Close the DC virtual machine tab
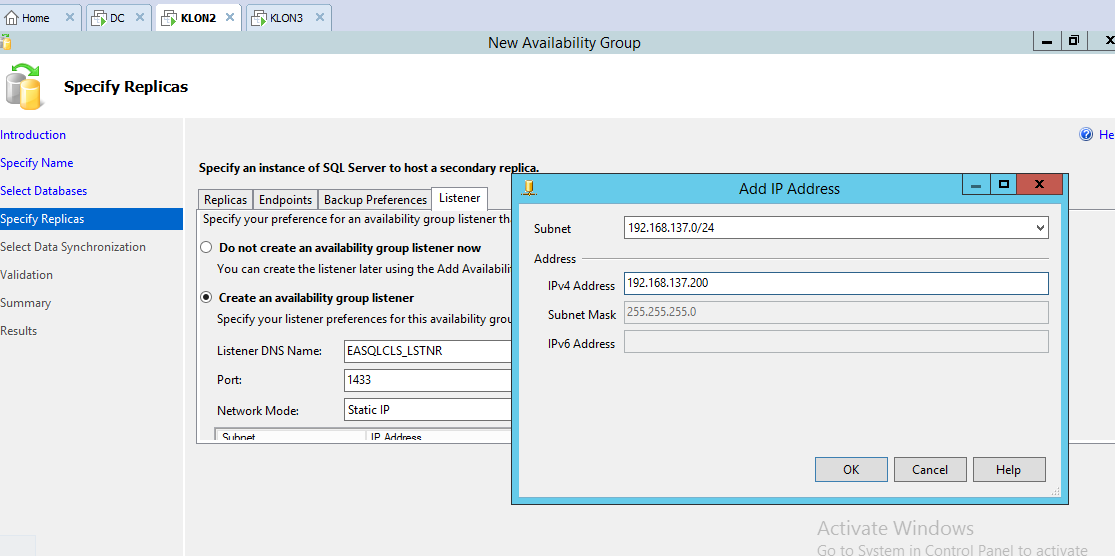The width and height of the screenshot is (1115, 556). 140,18
